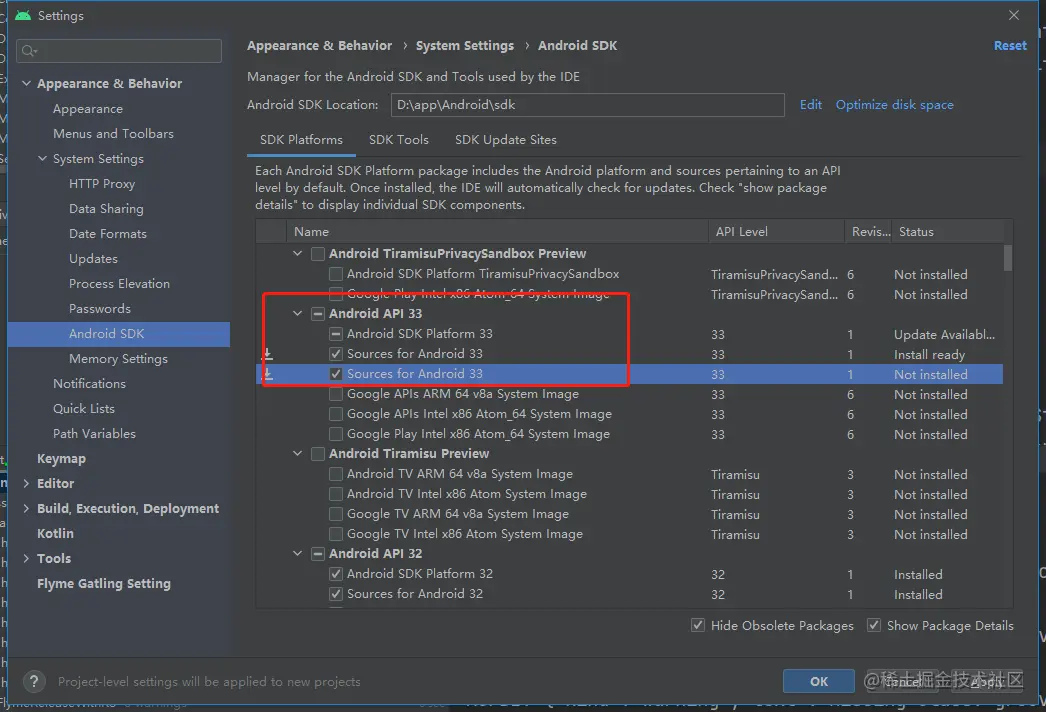Select Memory Settings item
The width and height of the screenshot is (1046, 712).
tap(118, 359)
